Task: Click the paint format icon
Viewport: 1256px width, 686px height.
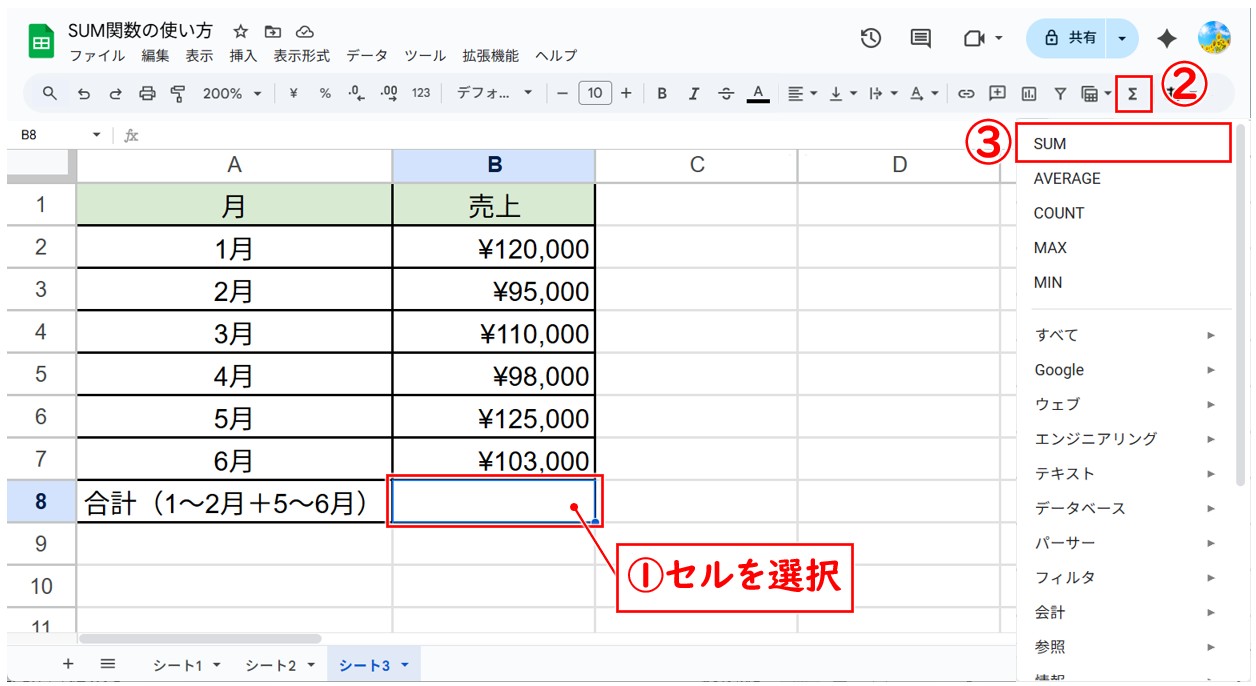Action: coord(178,93)
